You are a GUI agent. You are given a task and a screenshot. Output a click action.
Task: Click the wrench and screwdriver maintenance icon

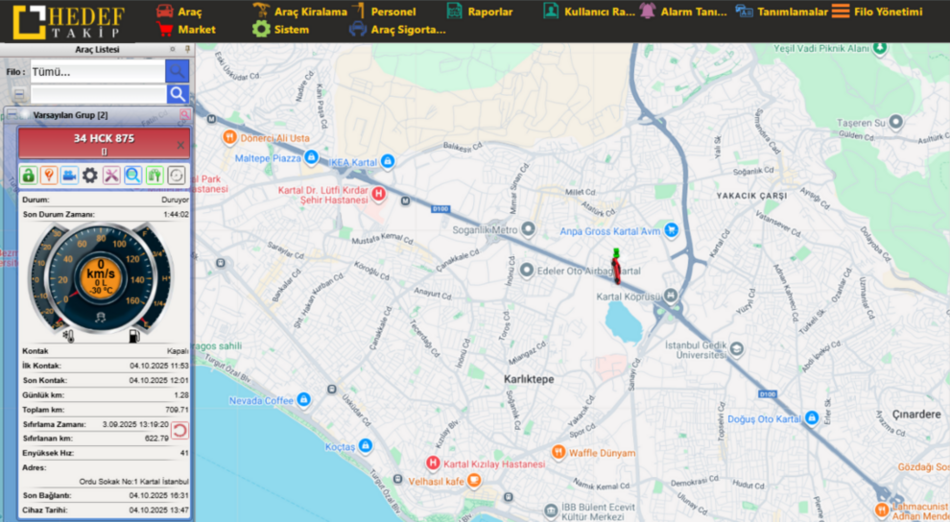(111, 175)
